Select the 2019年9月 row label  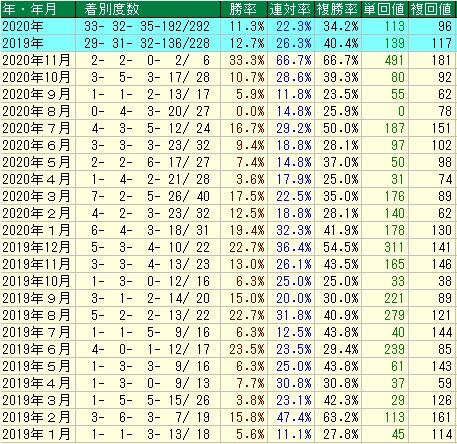[36, 298]
